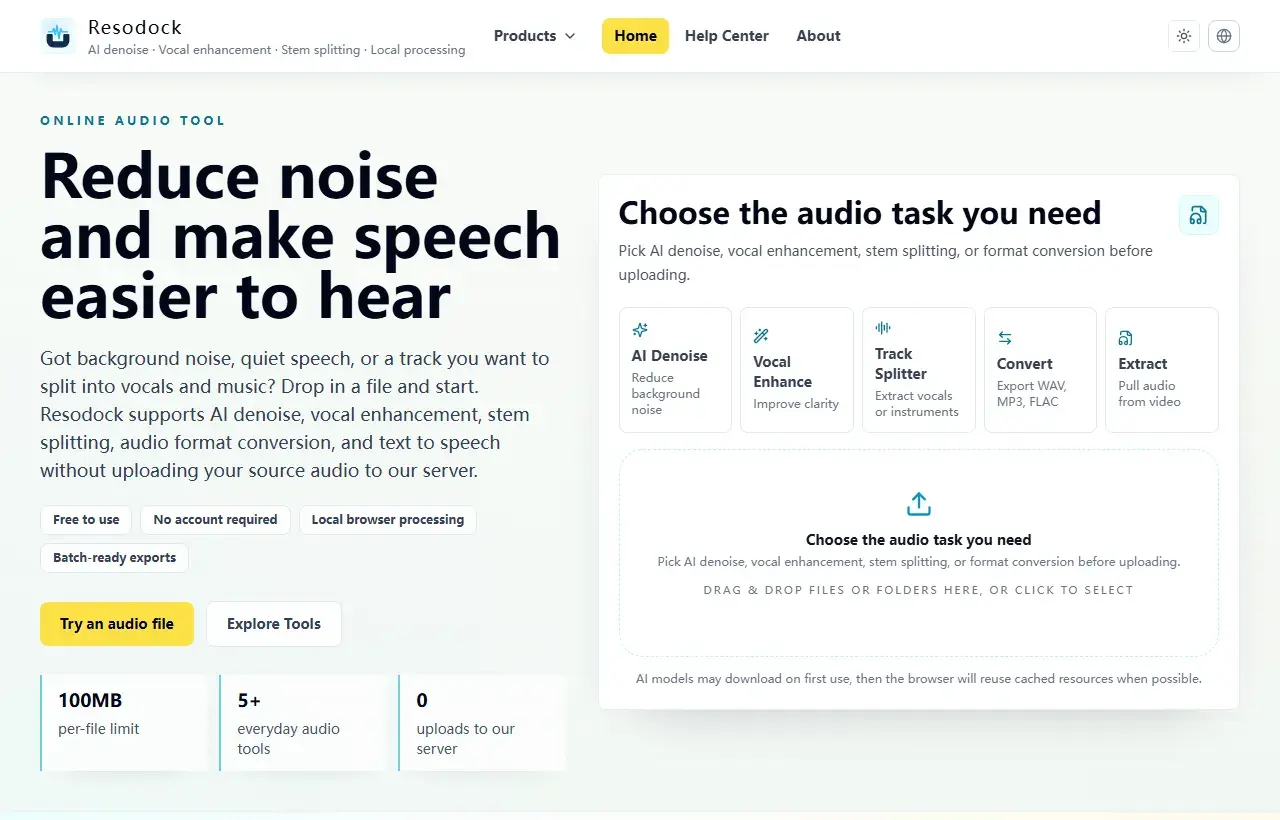Click the 'Improve clarity' description text
The image size is (1280, 820).
click(x=796, y=404)
